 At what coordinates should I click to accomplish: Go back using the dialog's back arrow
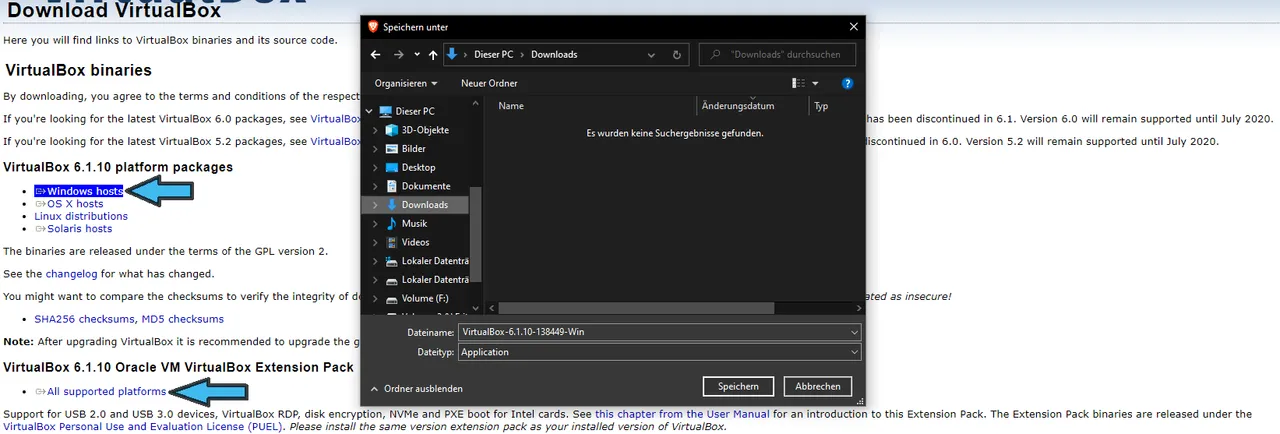pyautogui.click(x=375, y=54)
